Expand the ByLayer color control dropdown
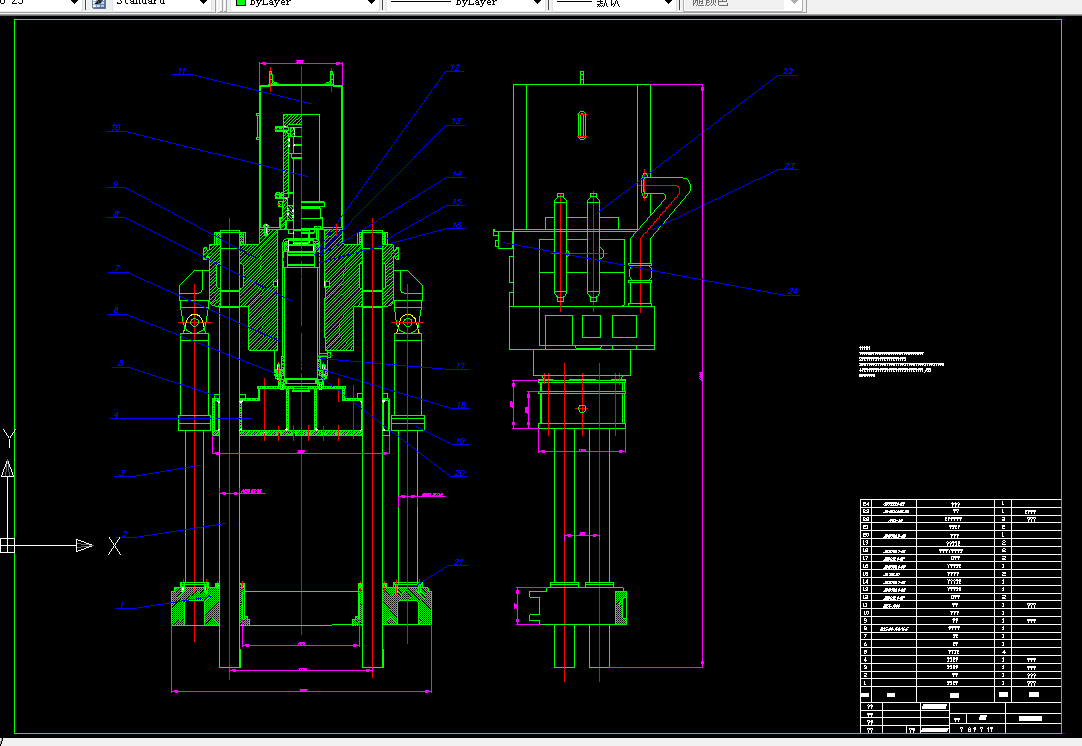The width and height of the screenshot is (1082, 746). tap(371, 3)
